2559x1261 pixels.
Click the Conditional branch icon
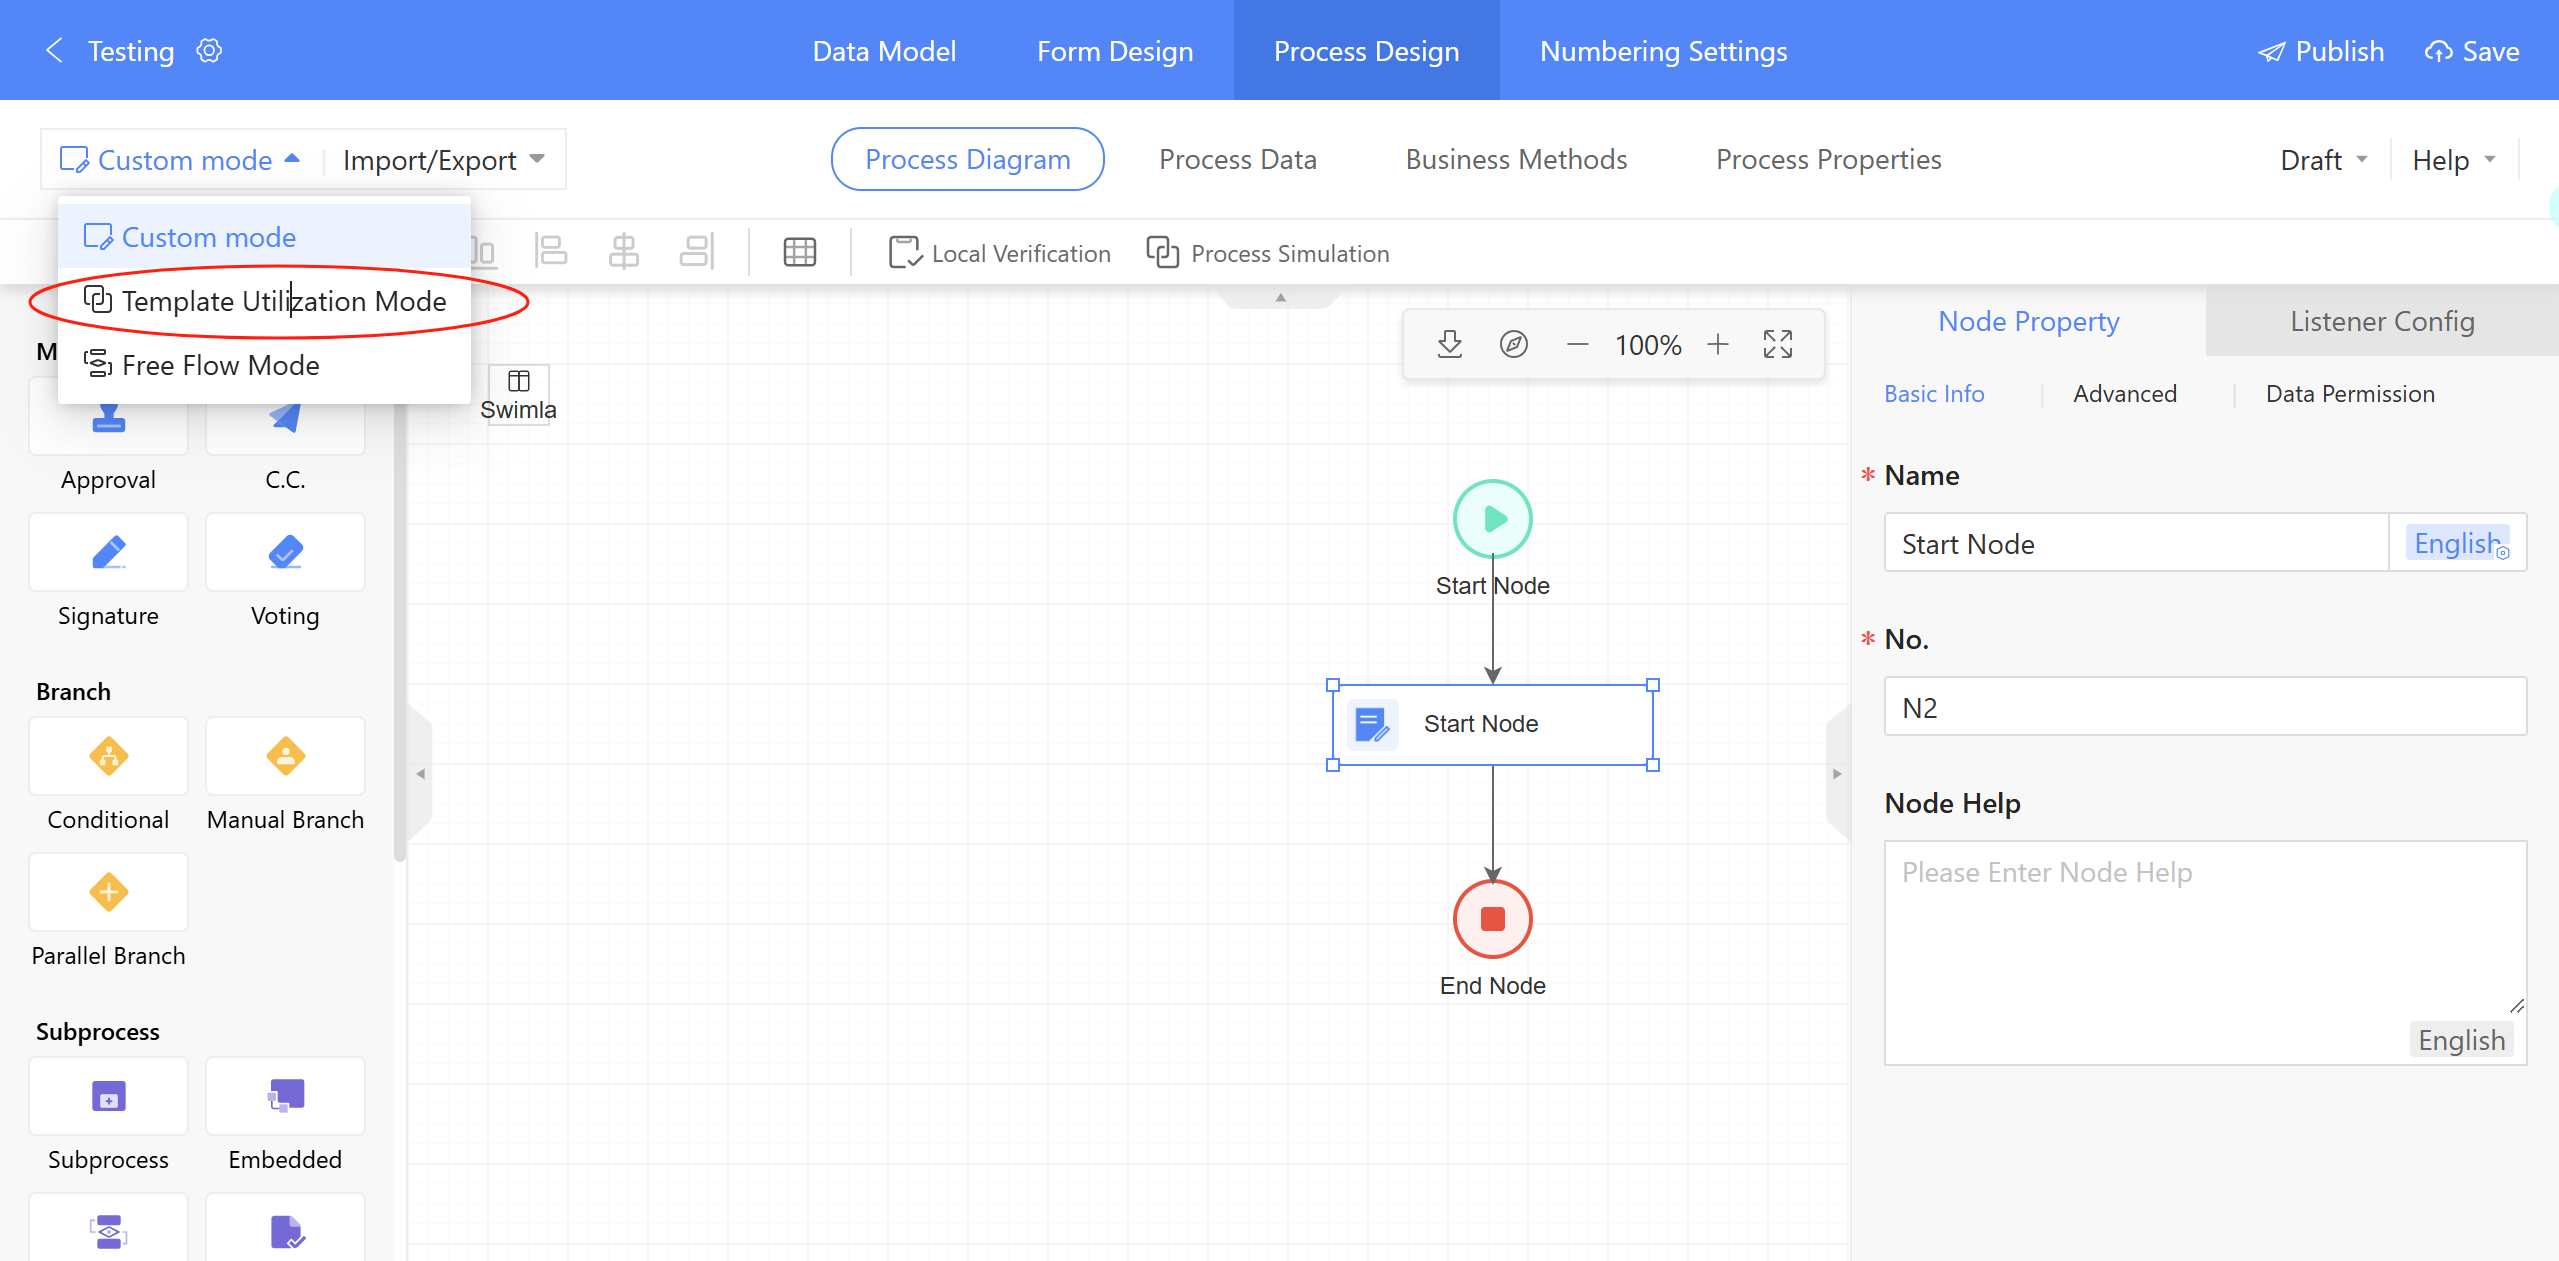(108, 757)
